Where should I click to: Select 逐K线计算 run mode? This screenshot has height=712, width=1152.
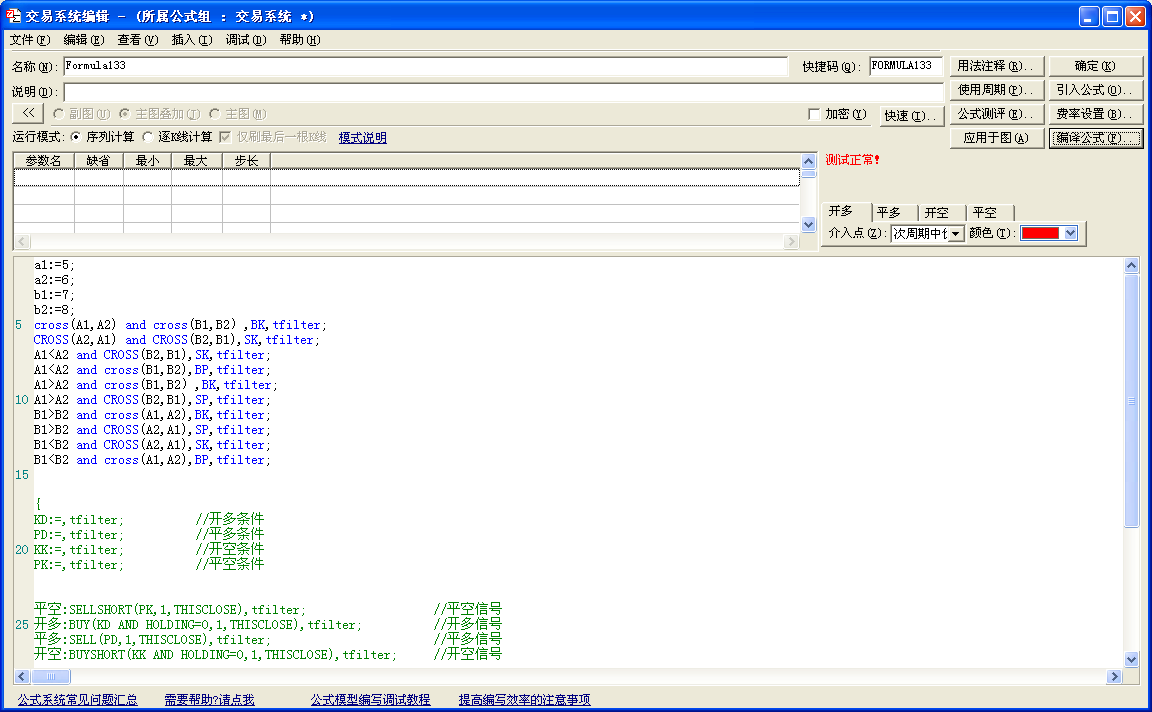[x=148, y=137]
